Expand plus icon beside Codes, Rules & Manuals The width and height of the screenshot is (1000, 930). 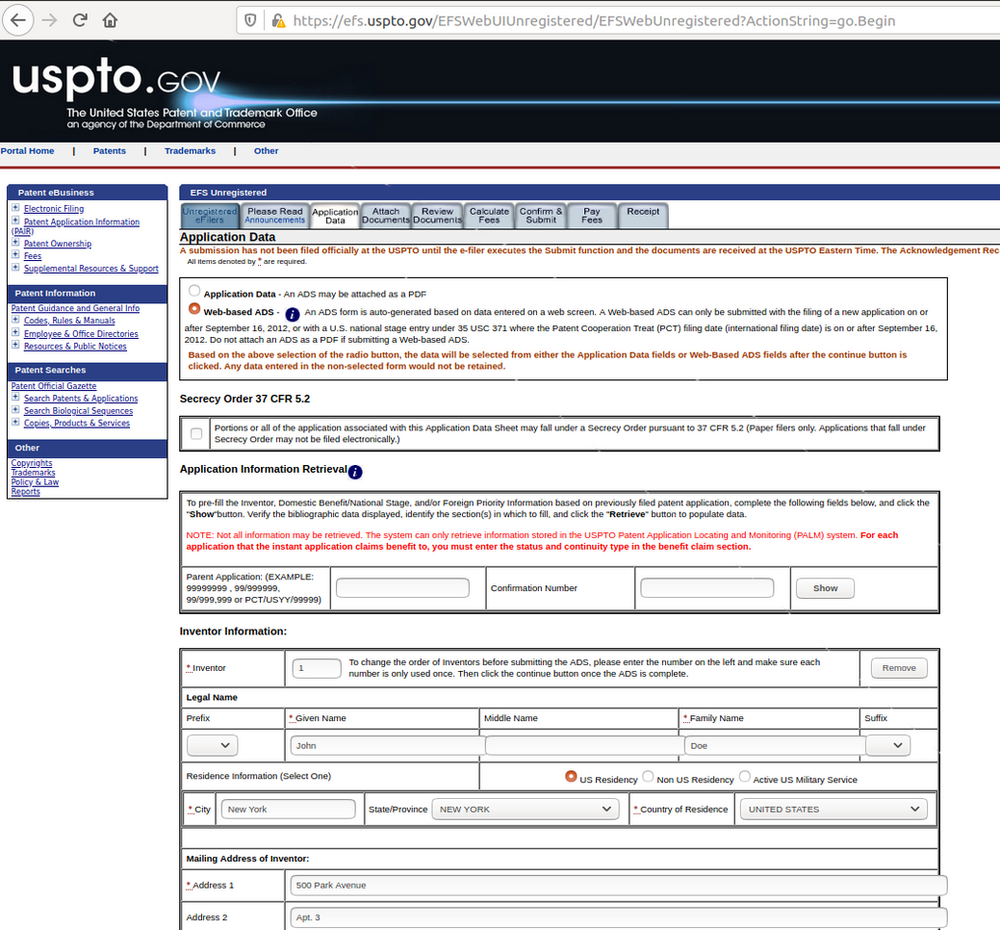(15, 320)
